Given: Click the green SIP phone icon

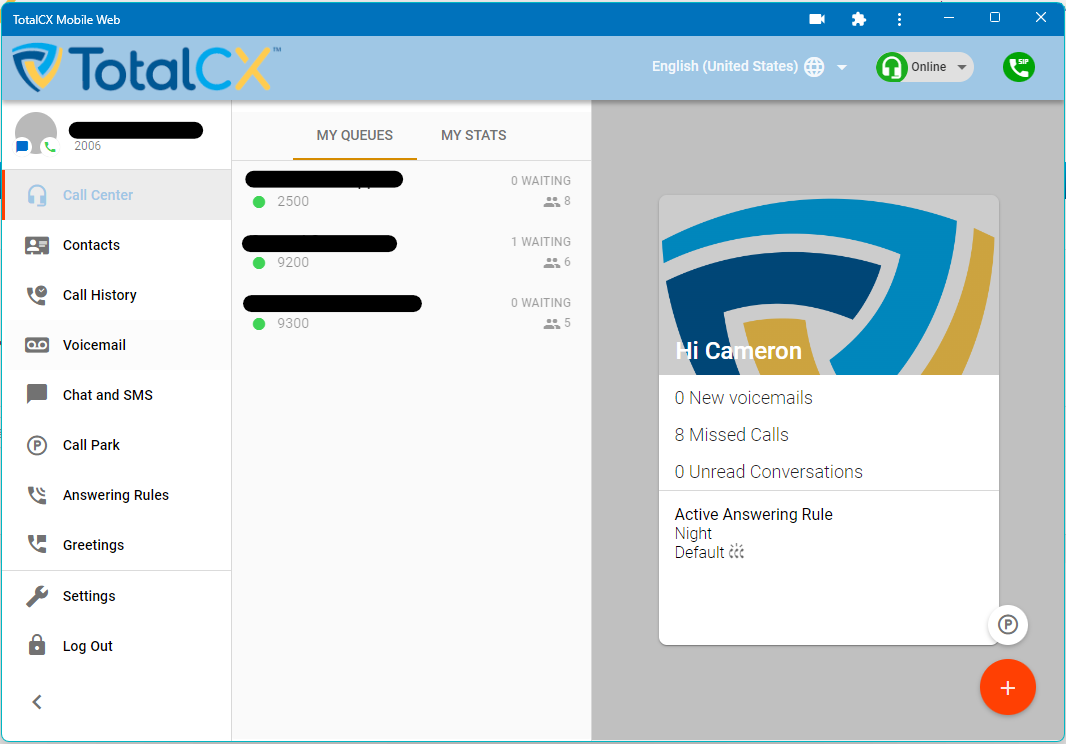Looking at the screenshot, I should [x=1018, y=67].
